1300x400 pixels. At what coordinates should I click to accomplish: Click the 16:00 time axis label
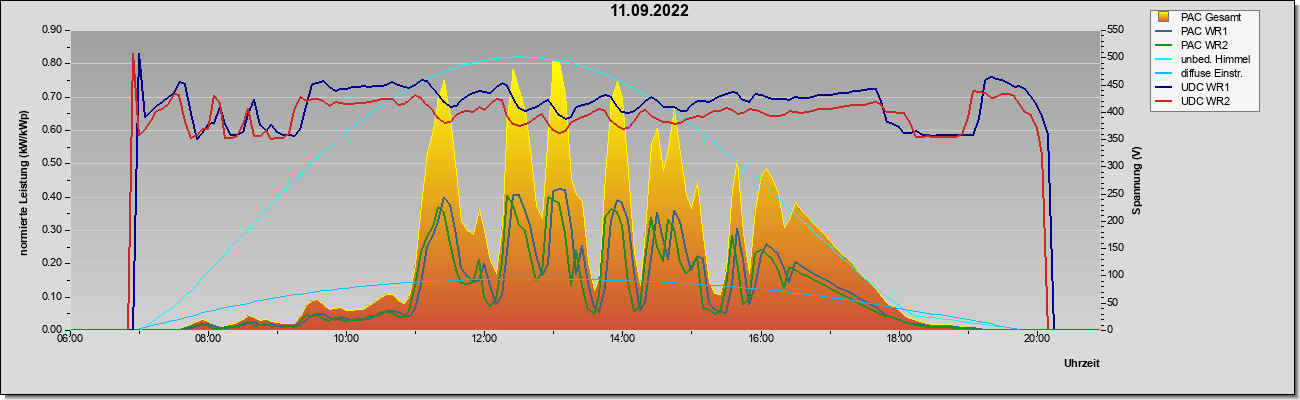tap(760, 340)
